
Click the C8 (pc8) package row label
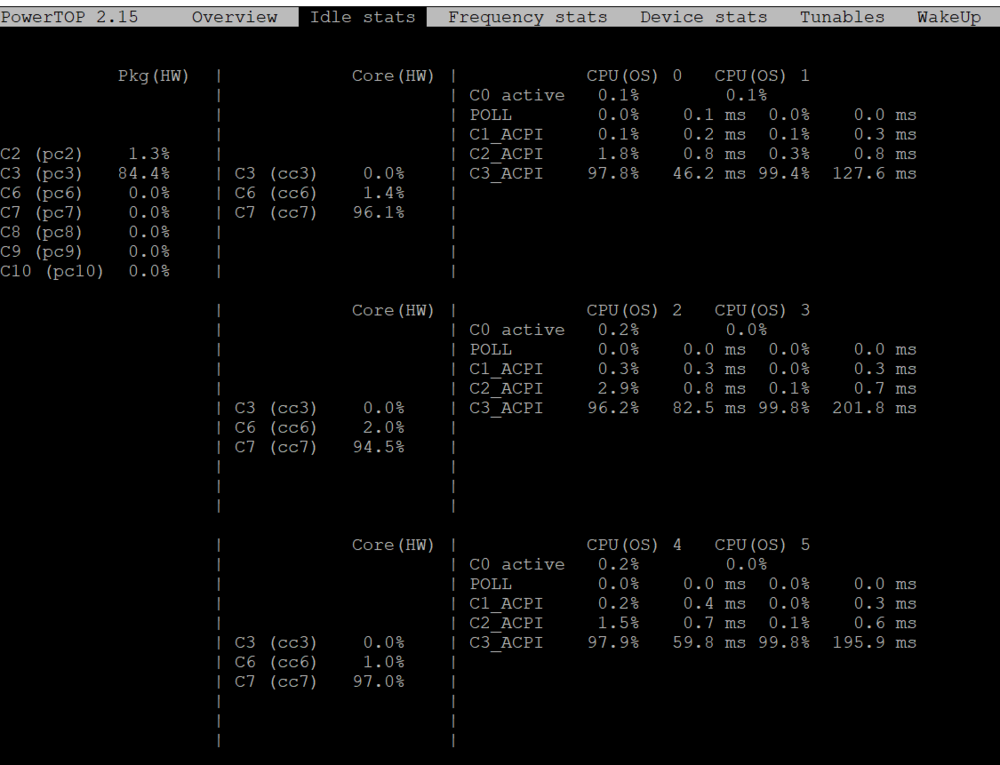(x=41, y=232)
